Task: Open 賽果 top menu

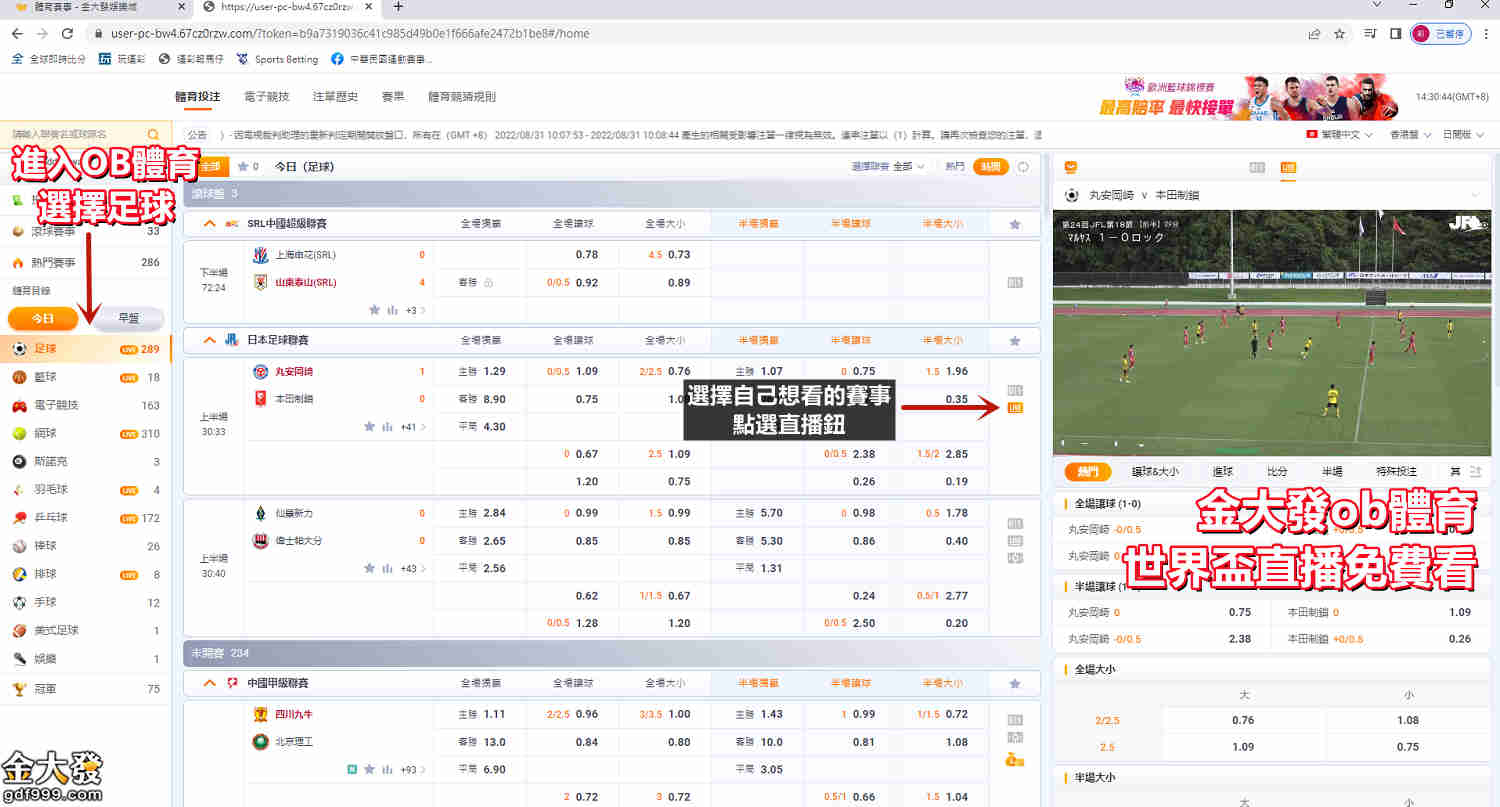Action: click(393, 97)
